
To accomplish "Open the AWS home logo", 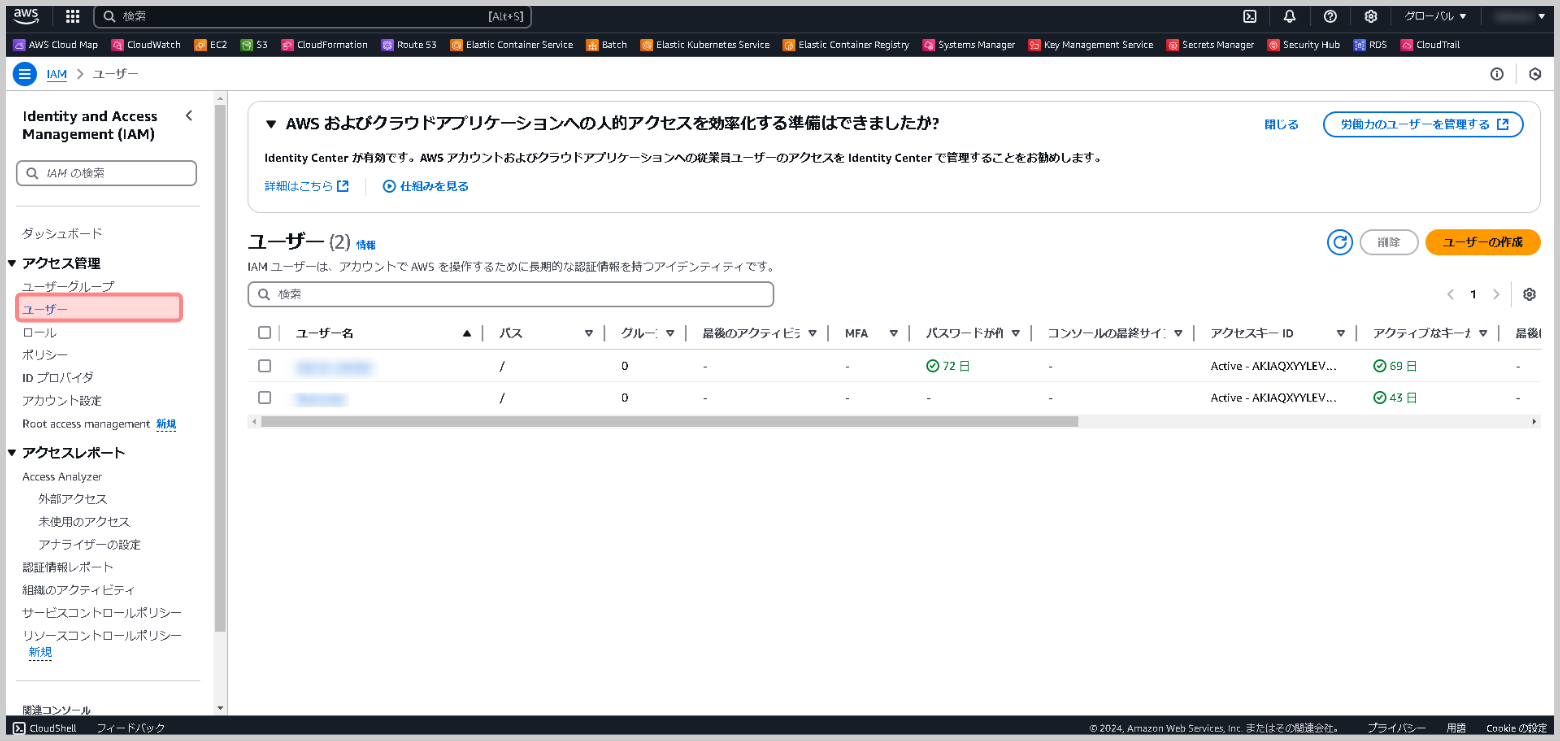I will pos(26,16).
